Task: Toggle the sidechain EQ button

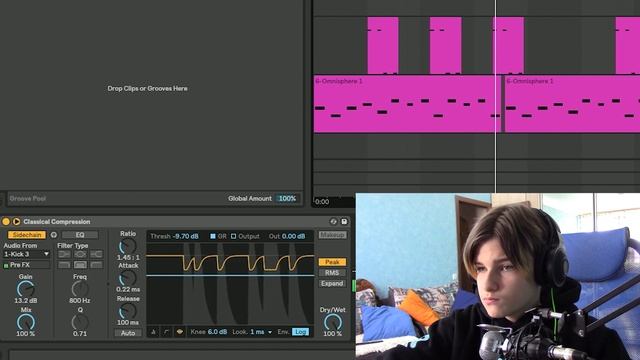Action: [x=80, y=235]
